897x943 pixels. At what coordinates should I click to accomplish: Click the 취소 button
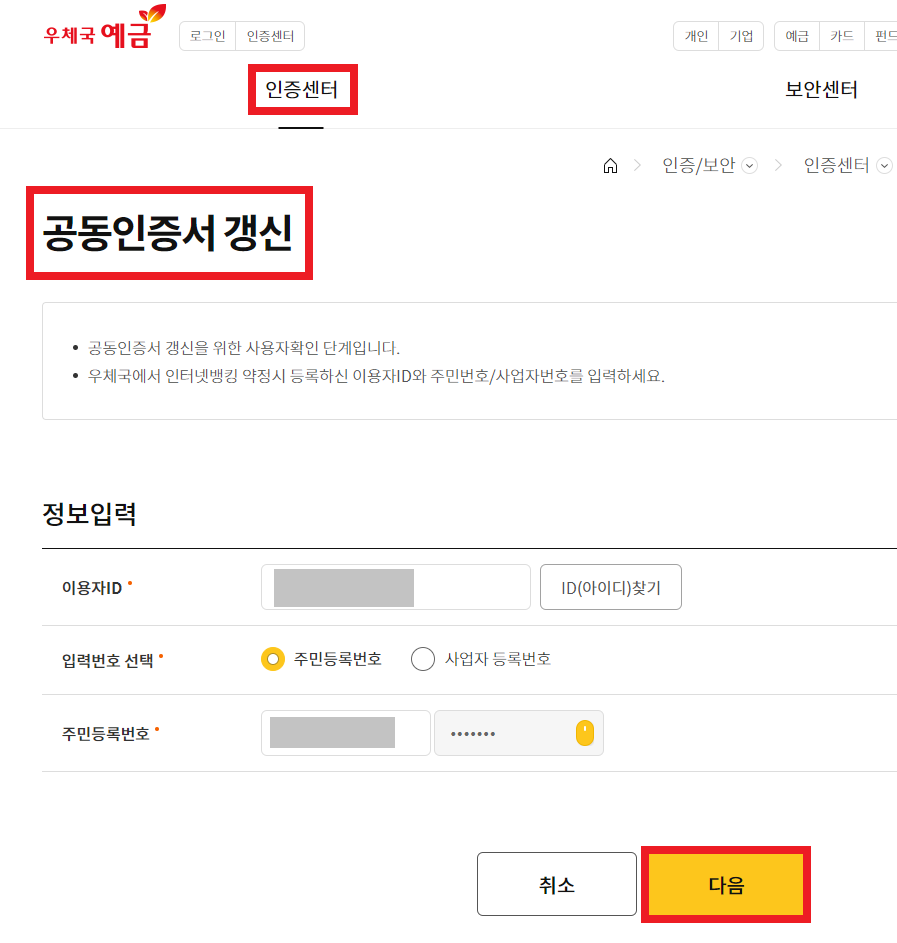point(557,884)
